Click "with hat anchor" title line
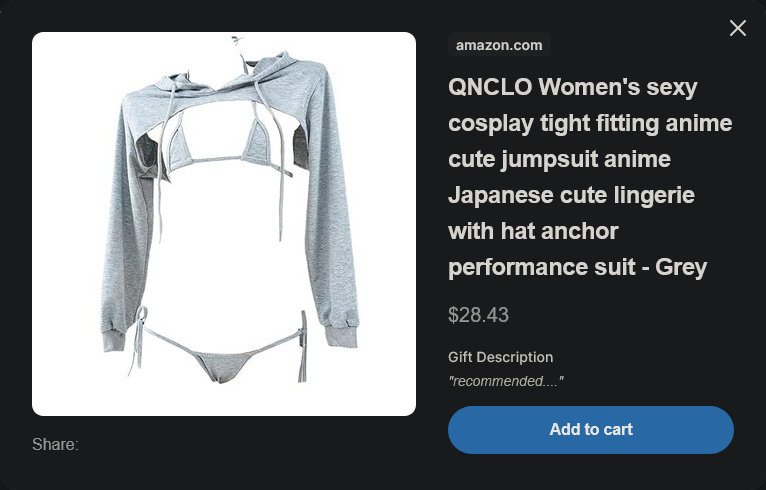766x490 pixels. click(533, 231)
